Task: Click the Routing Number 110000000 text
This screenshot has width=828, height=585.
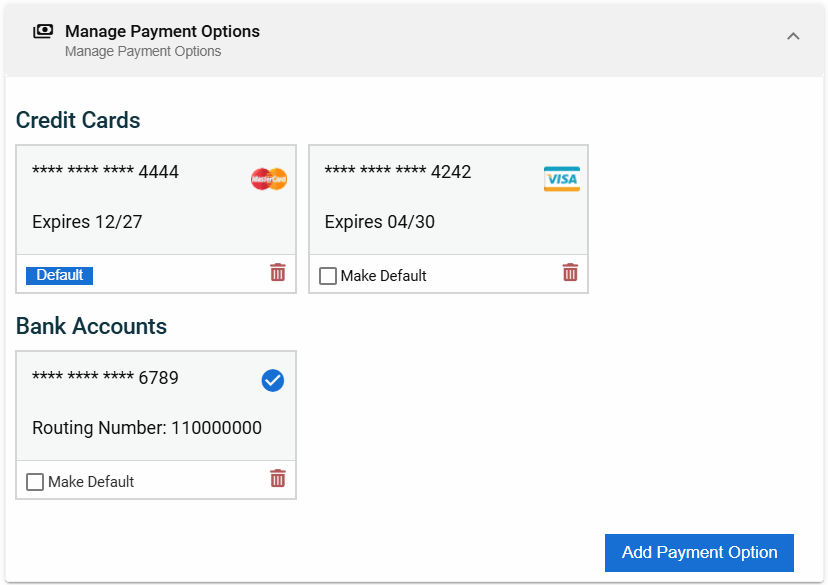Action: click(147, 428)
